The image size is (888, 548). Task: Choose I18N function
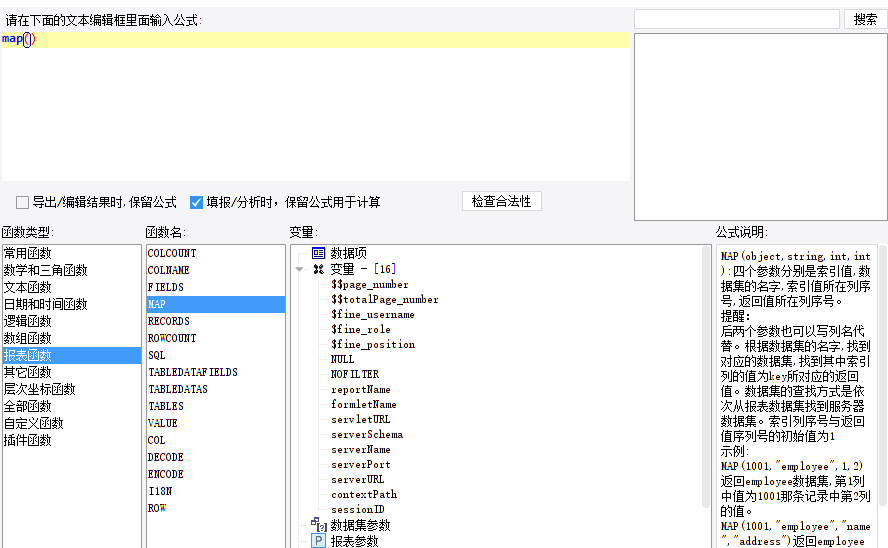click(x=215, y=491)
